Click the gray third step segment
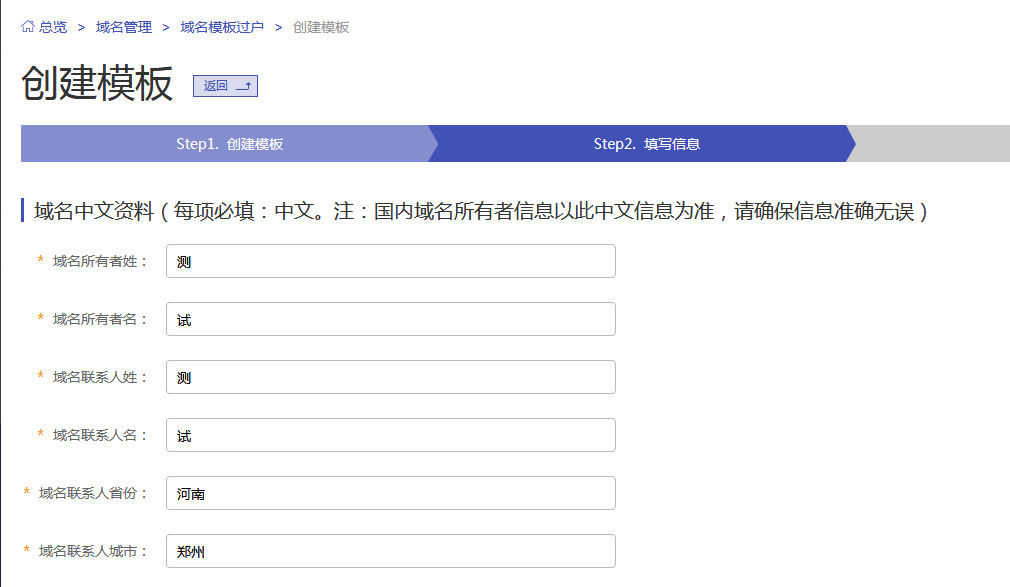 coord(932,144)
